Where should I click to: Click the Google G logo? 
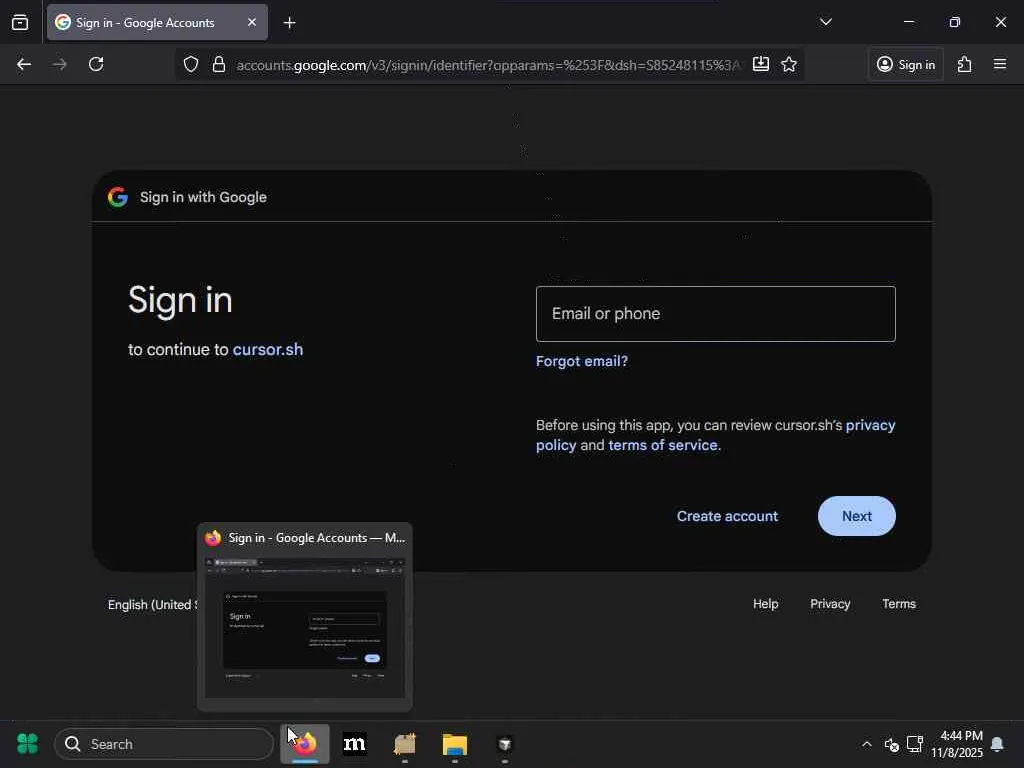118,197
